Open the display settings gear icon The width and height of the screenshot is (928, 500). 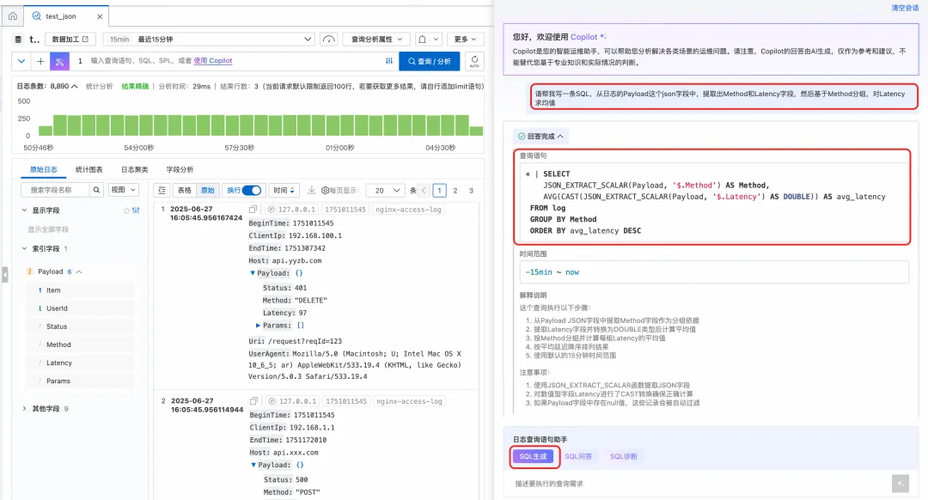point(325,191)
